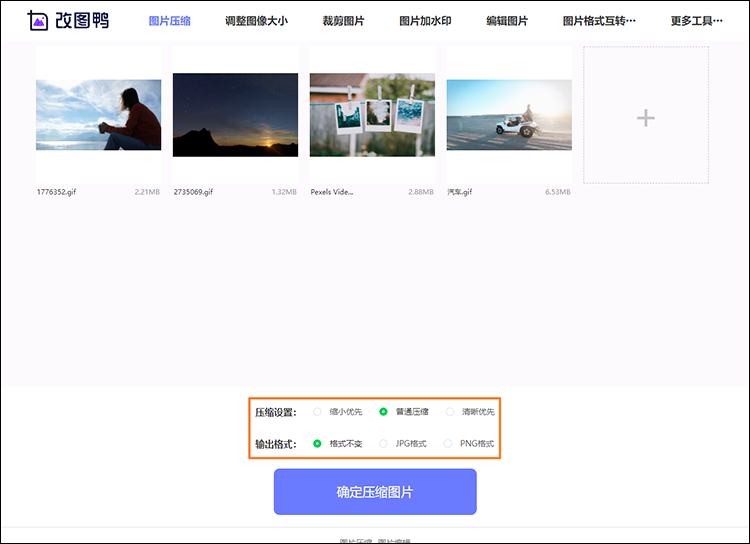
Task: Open the 图片压缩 tab
Action: click(x=169, y=21)
